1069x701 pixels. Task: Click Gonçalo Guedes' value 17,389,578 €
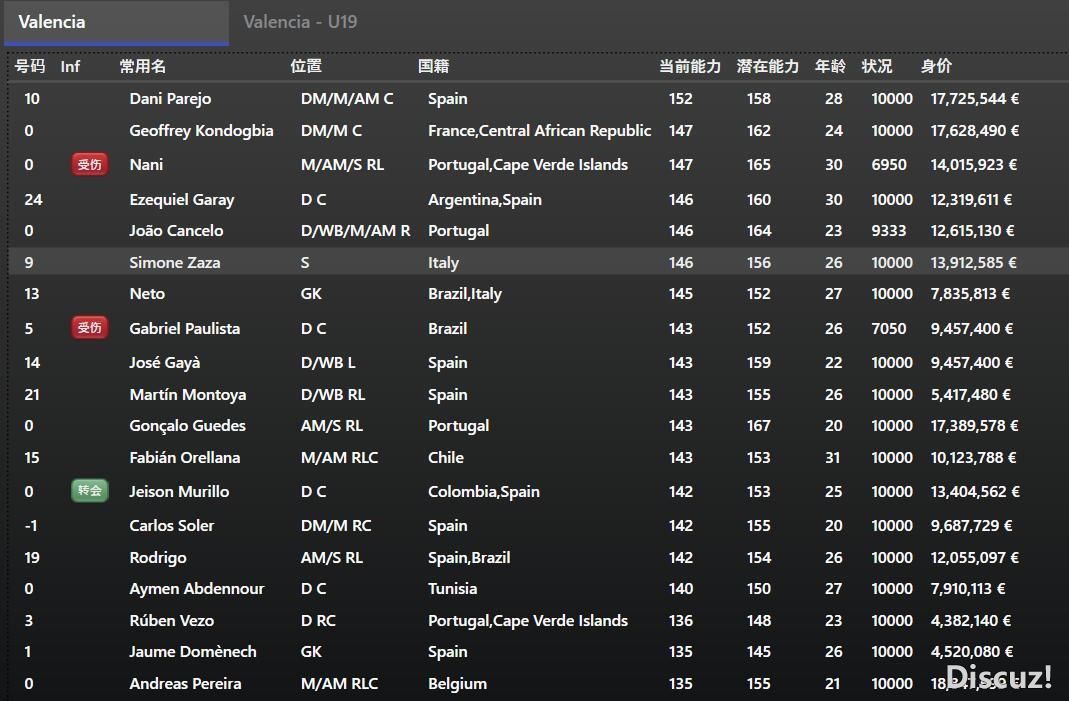click(974, 426)
